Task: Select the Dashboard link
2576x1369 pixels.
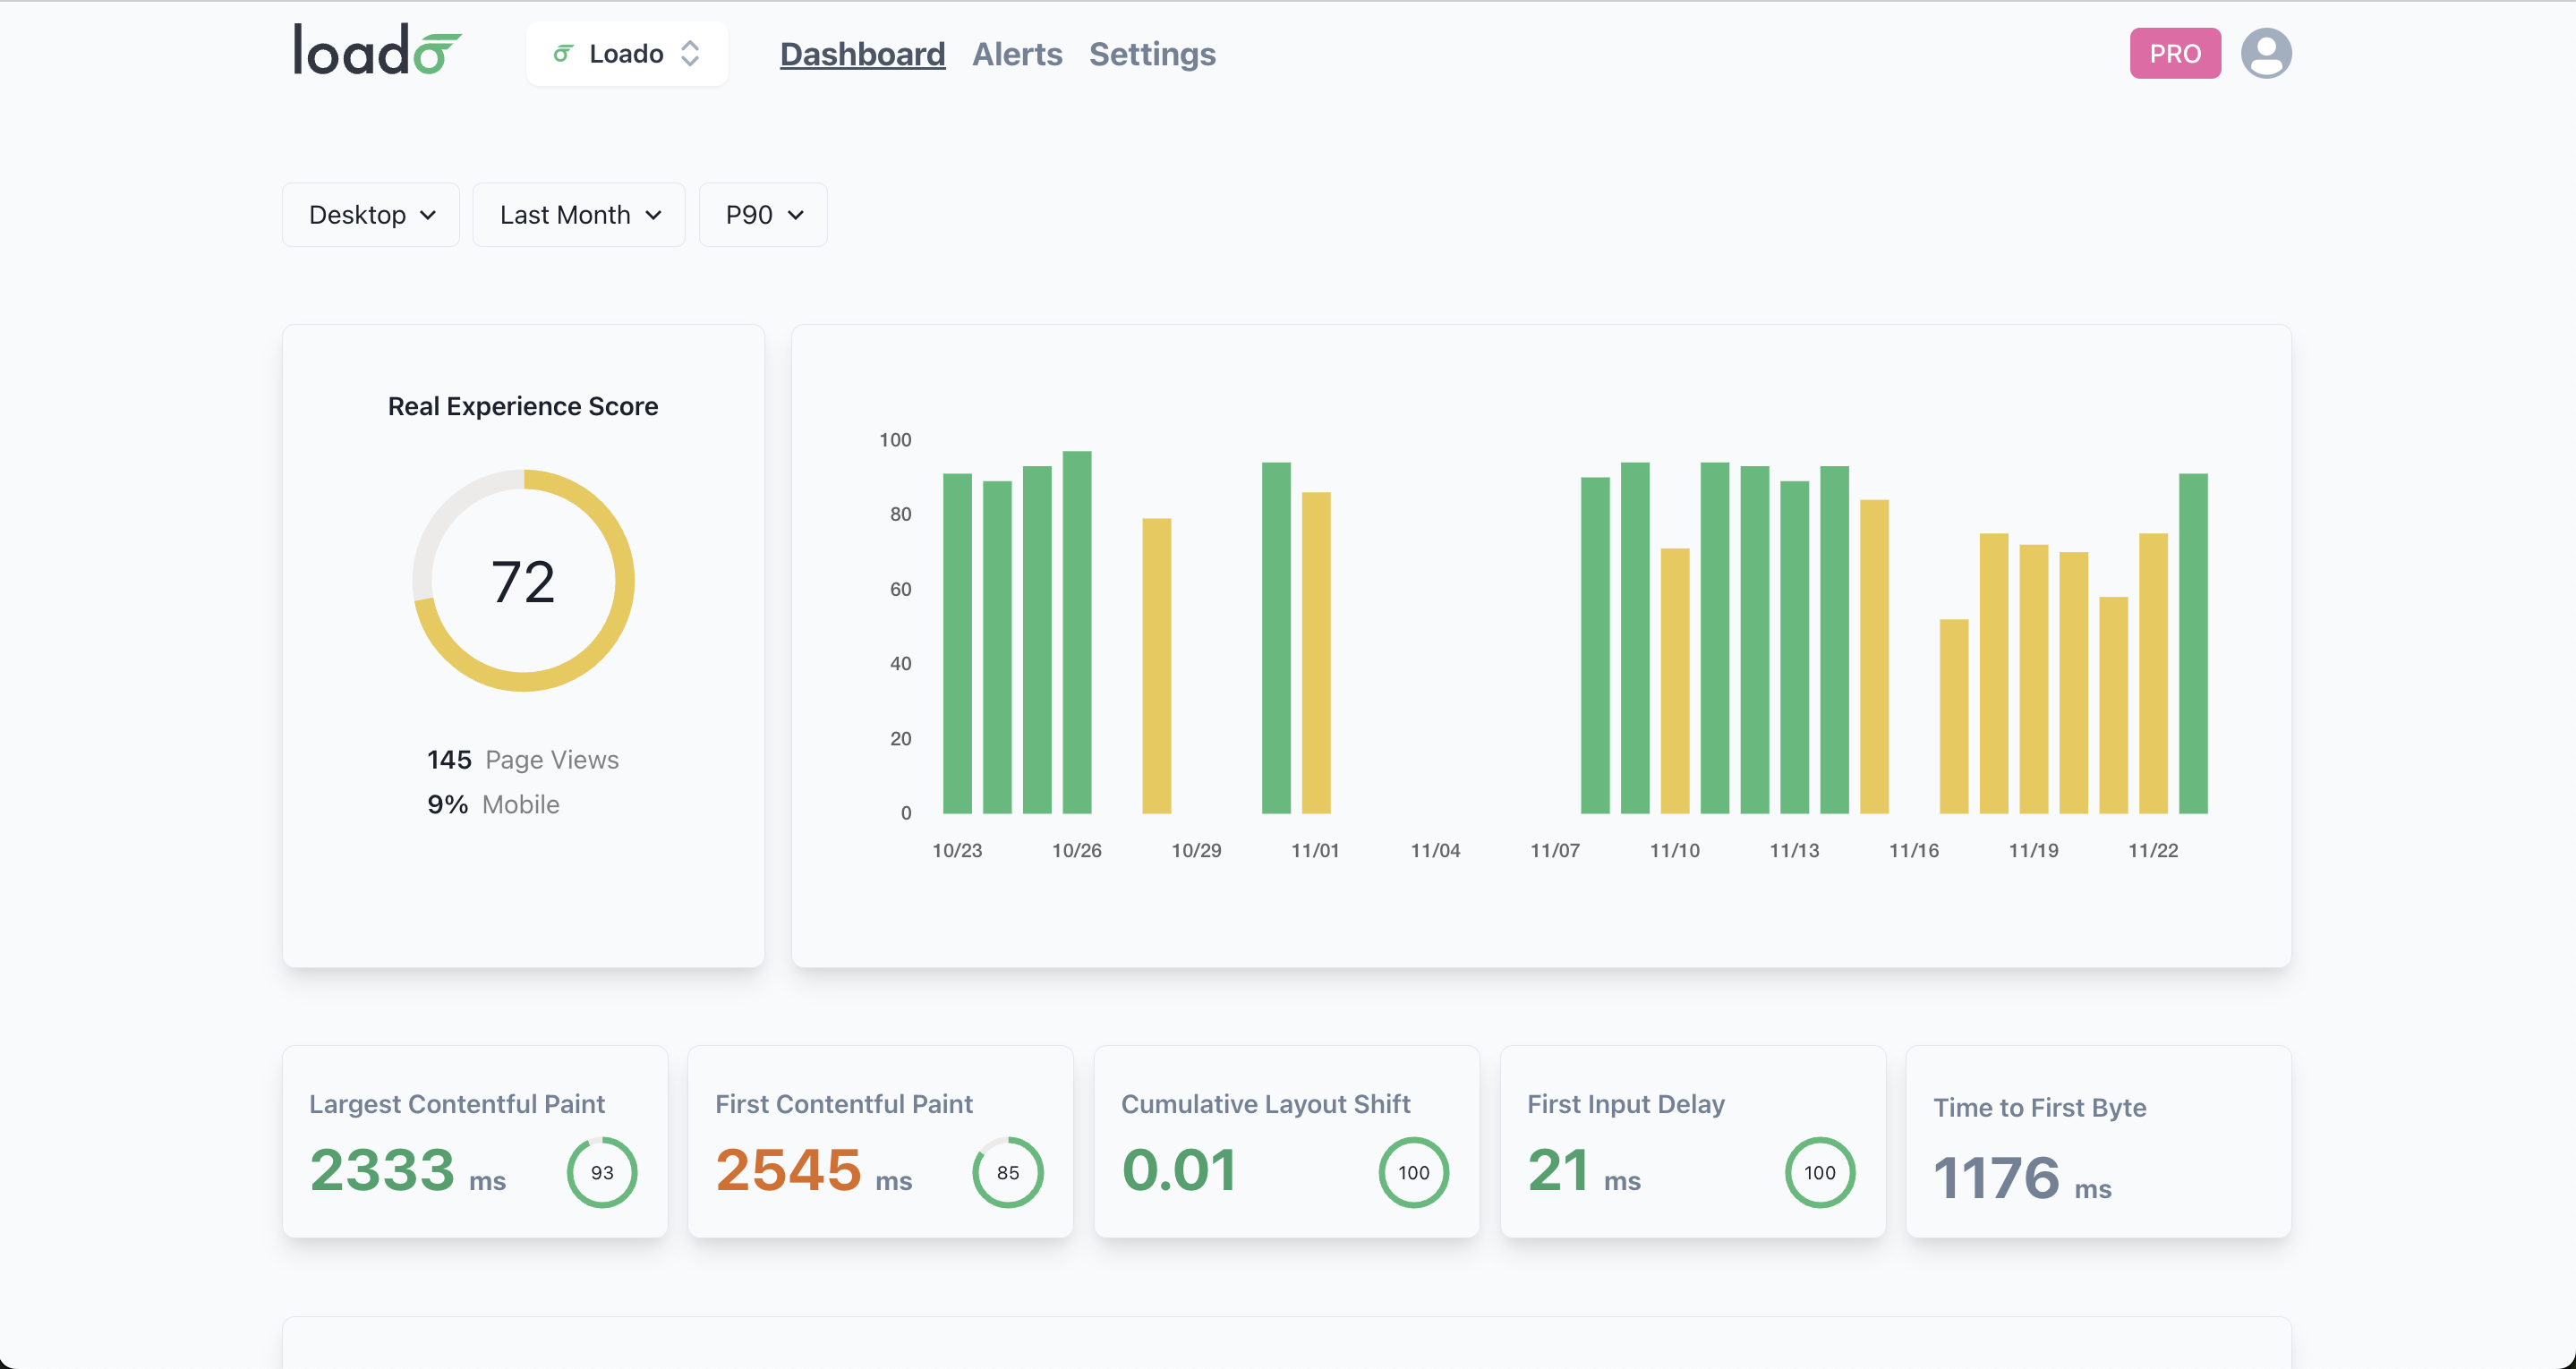Action: click(862, 55)
